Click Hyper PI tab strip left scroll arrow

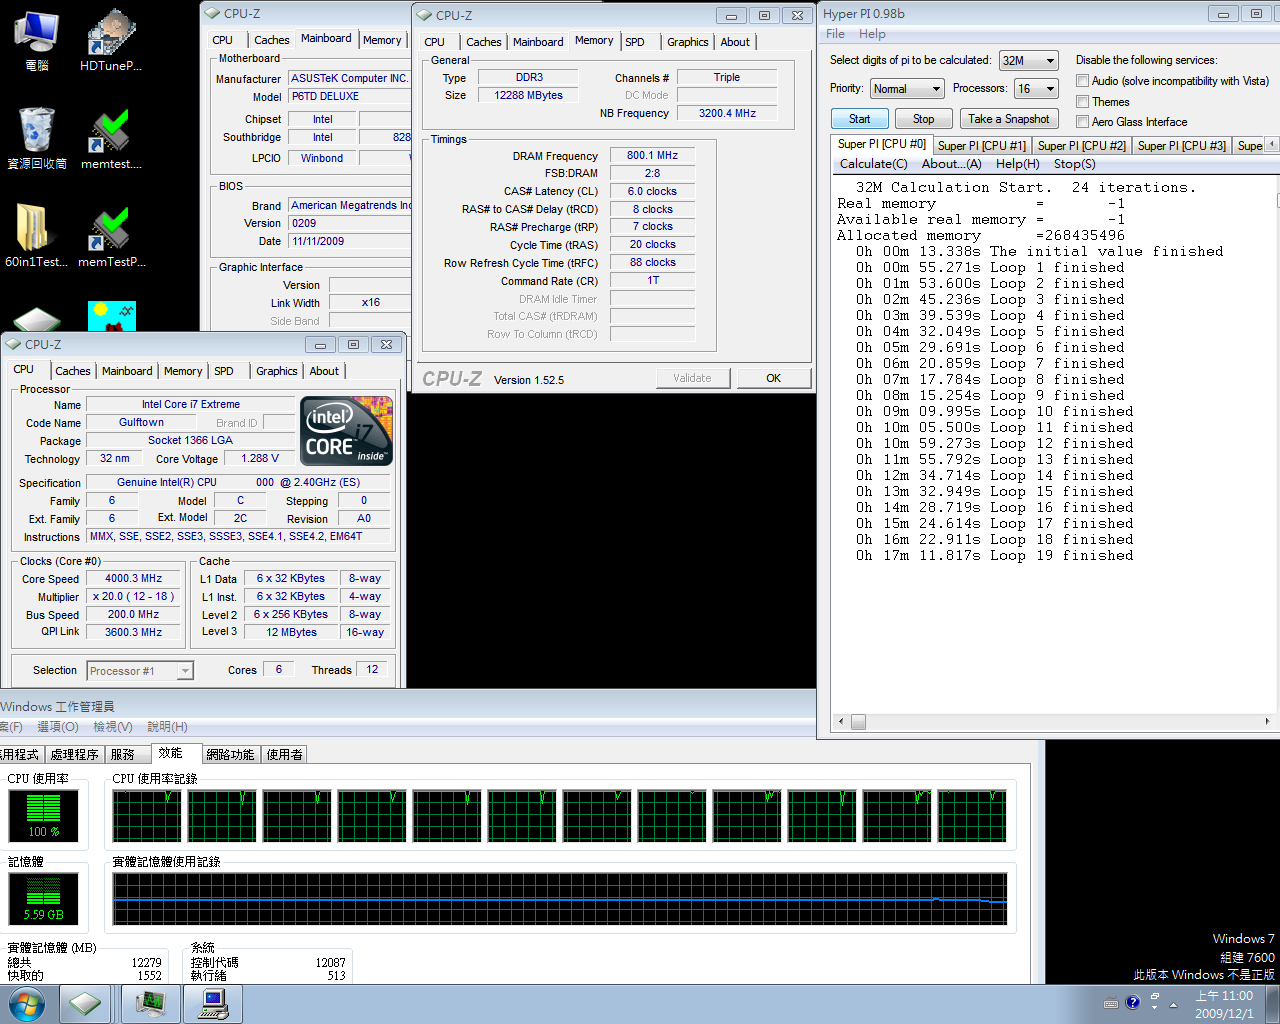1272,145
